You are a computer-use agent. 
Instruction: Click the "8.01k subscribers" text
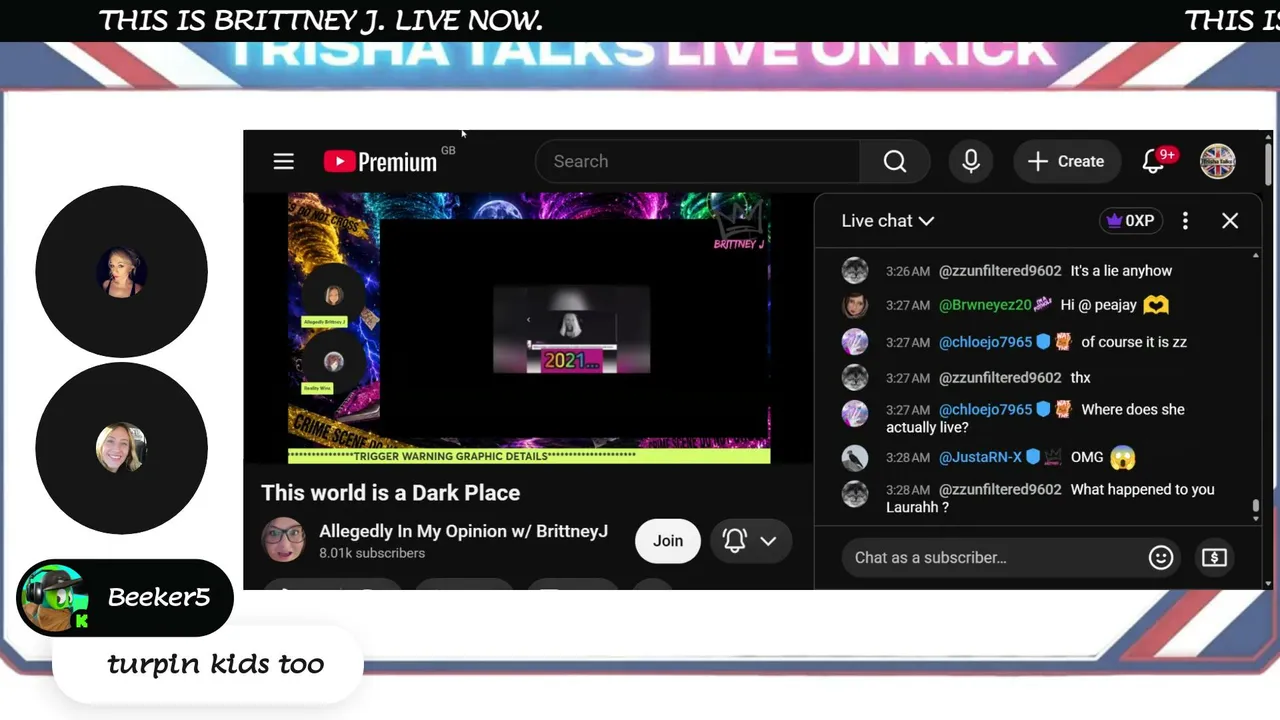(372, 553)
